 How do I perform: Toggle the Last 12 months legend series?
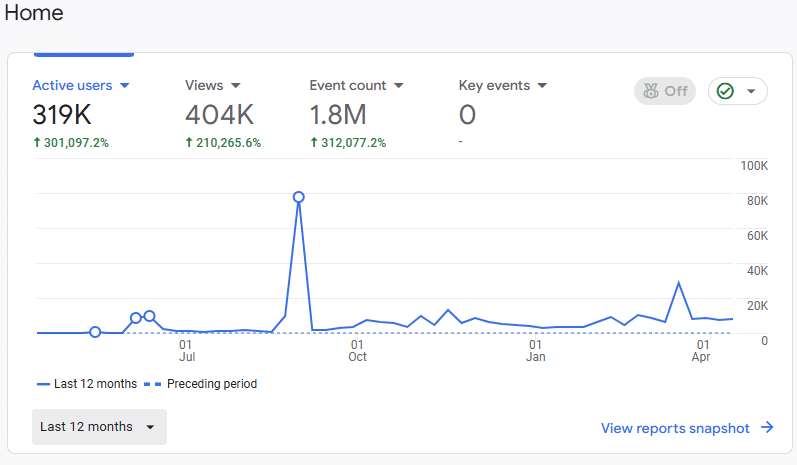87,384
